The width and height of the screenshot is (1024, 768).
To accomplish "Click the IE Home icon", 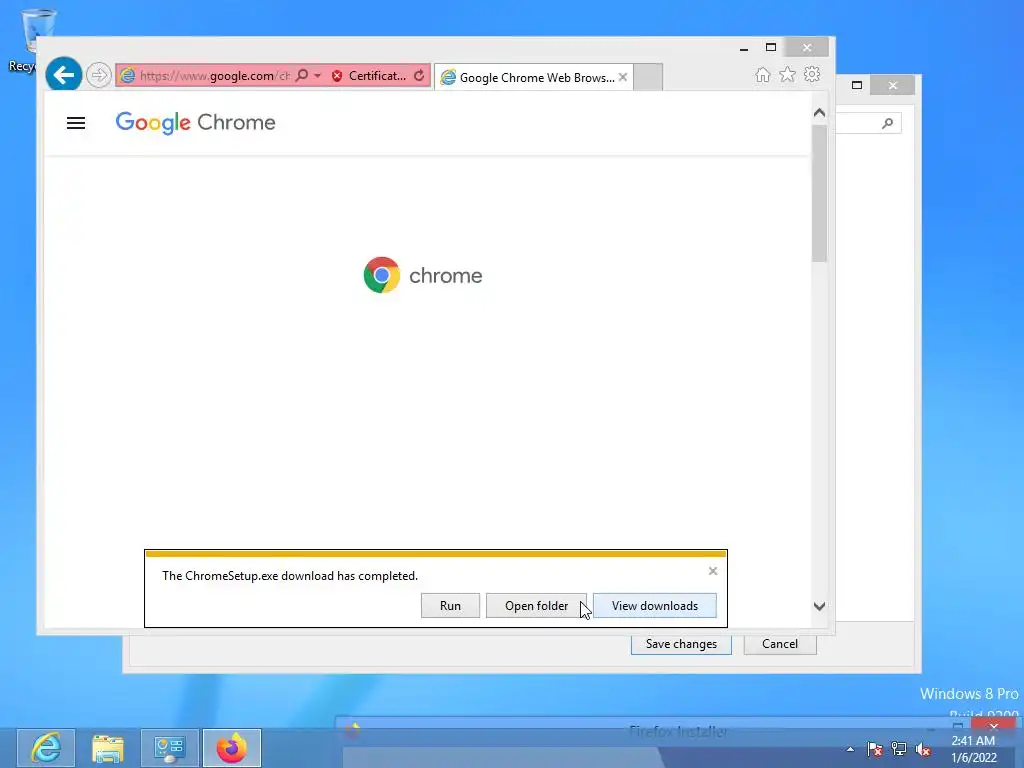I will [x=762, y=74].
